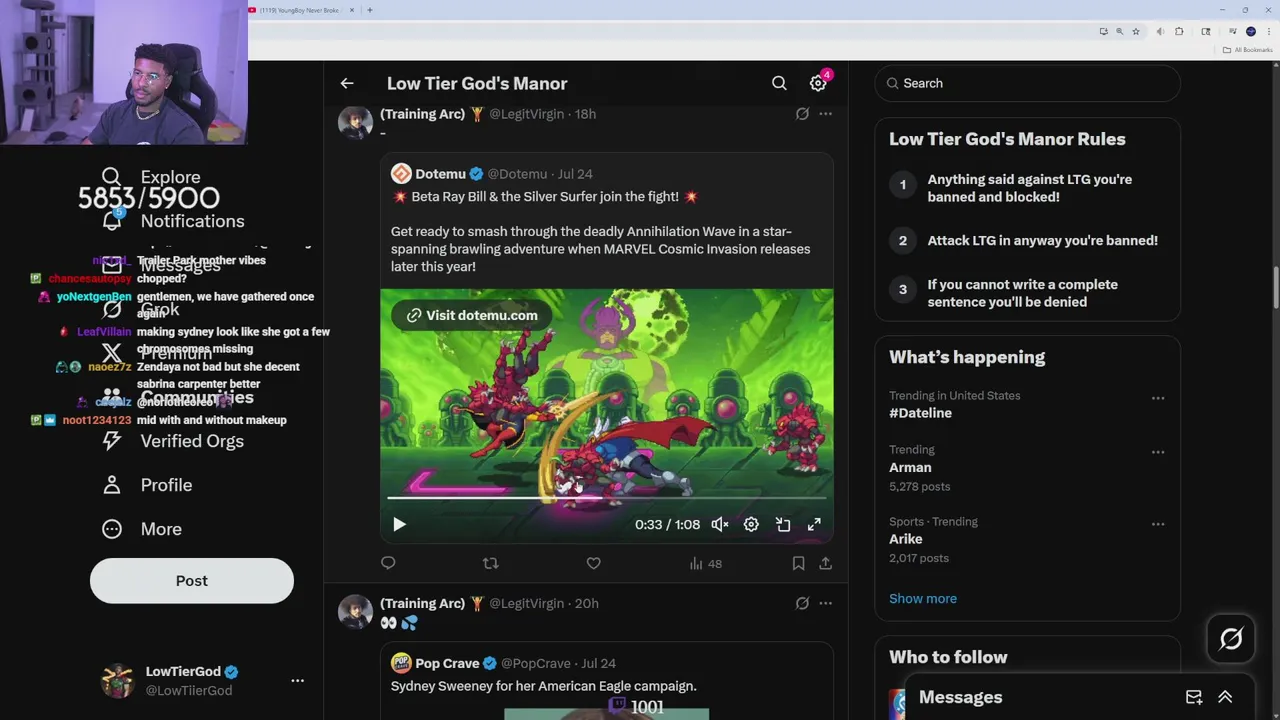Open #Dateline trending topic

coord(920,413)
